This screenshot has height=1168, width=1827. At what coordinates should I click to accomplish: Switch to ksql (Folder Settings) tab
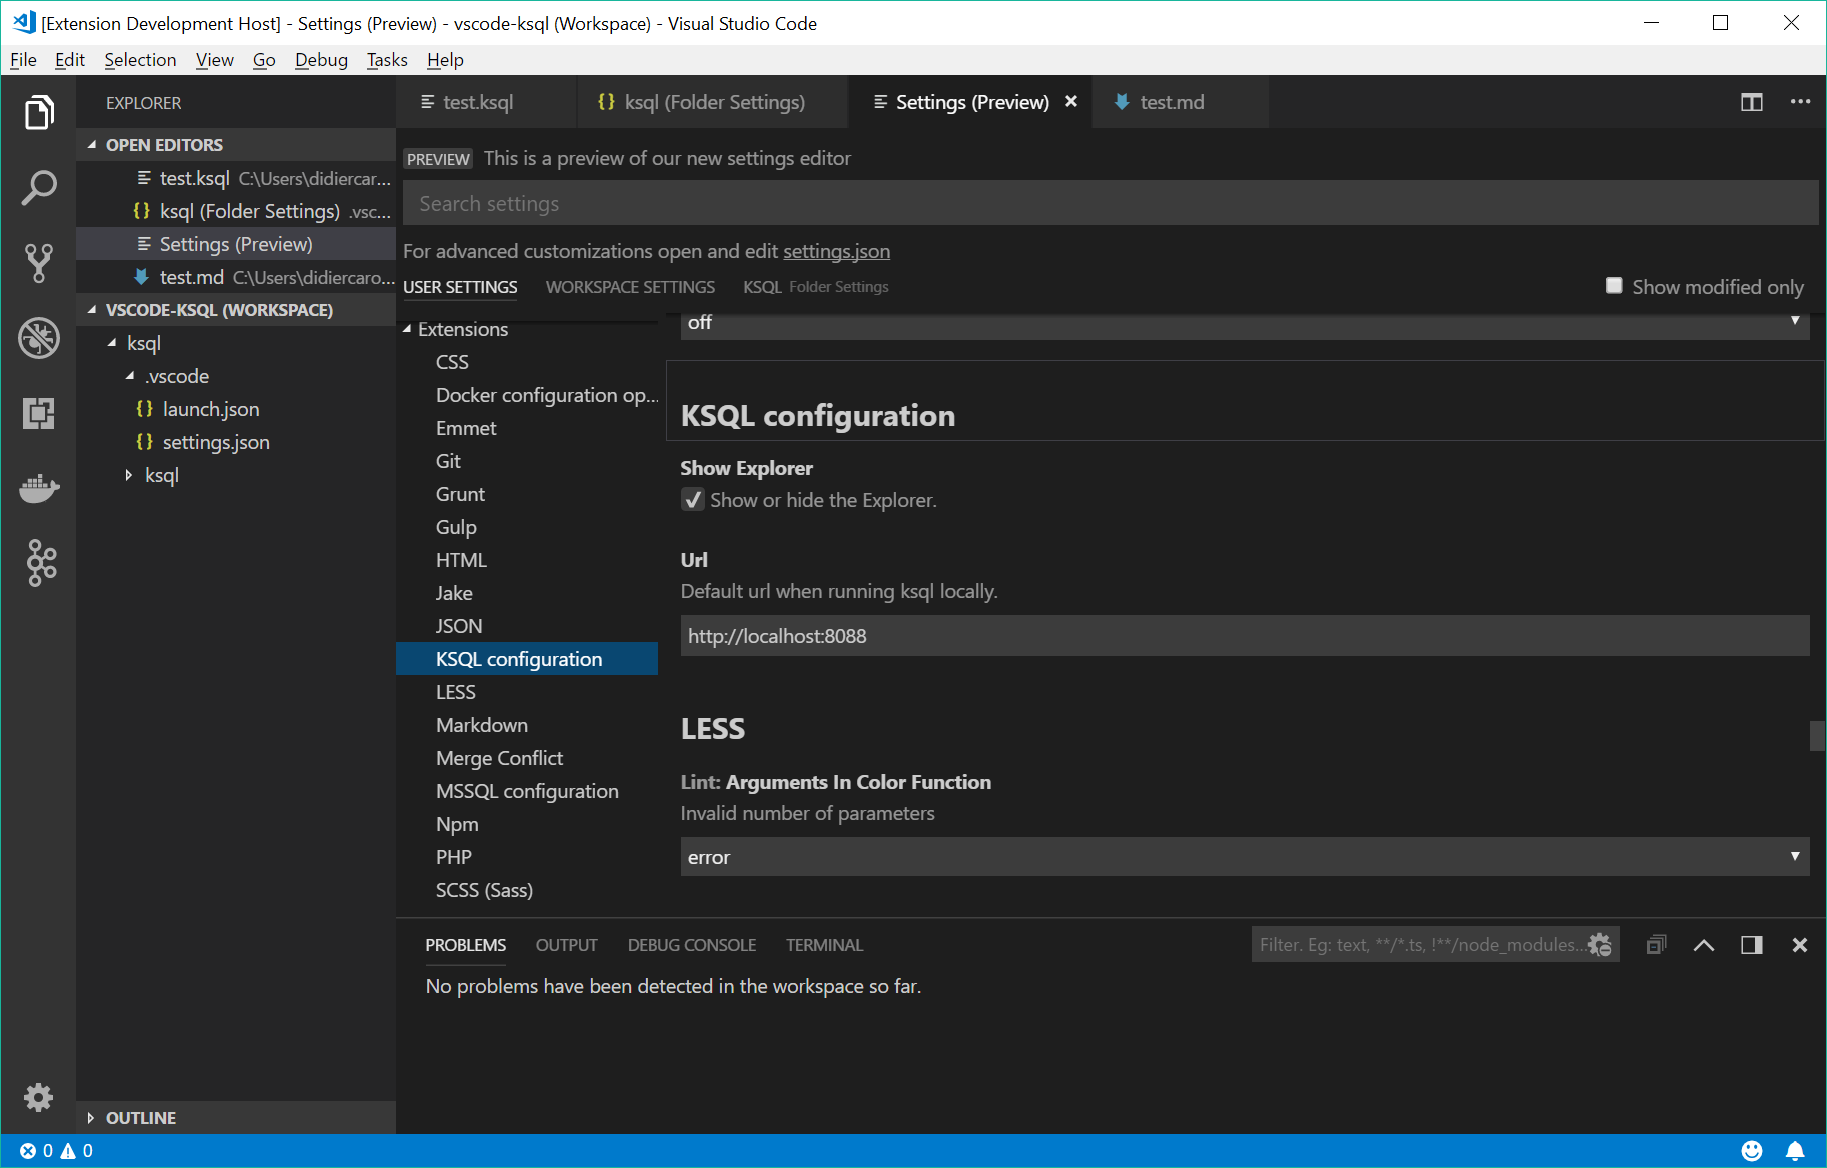point(714,102)
